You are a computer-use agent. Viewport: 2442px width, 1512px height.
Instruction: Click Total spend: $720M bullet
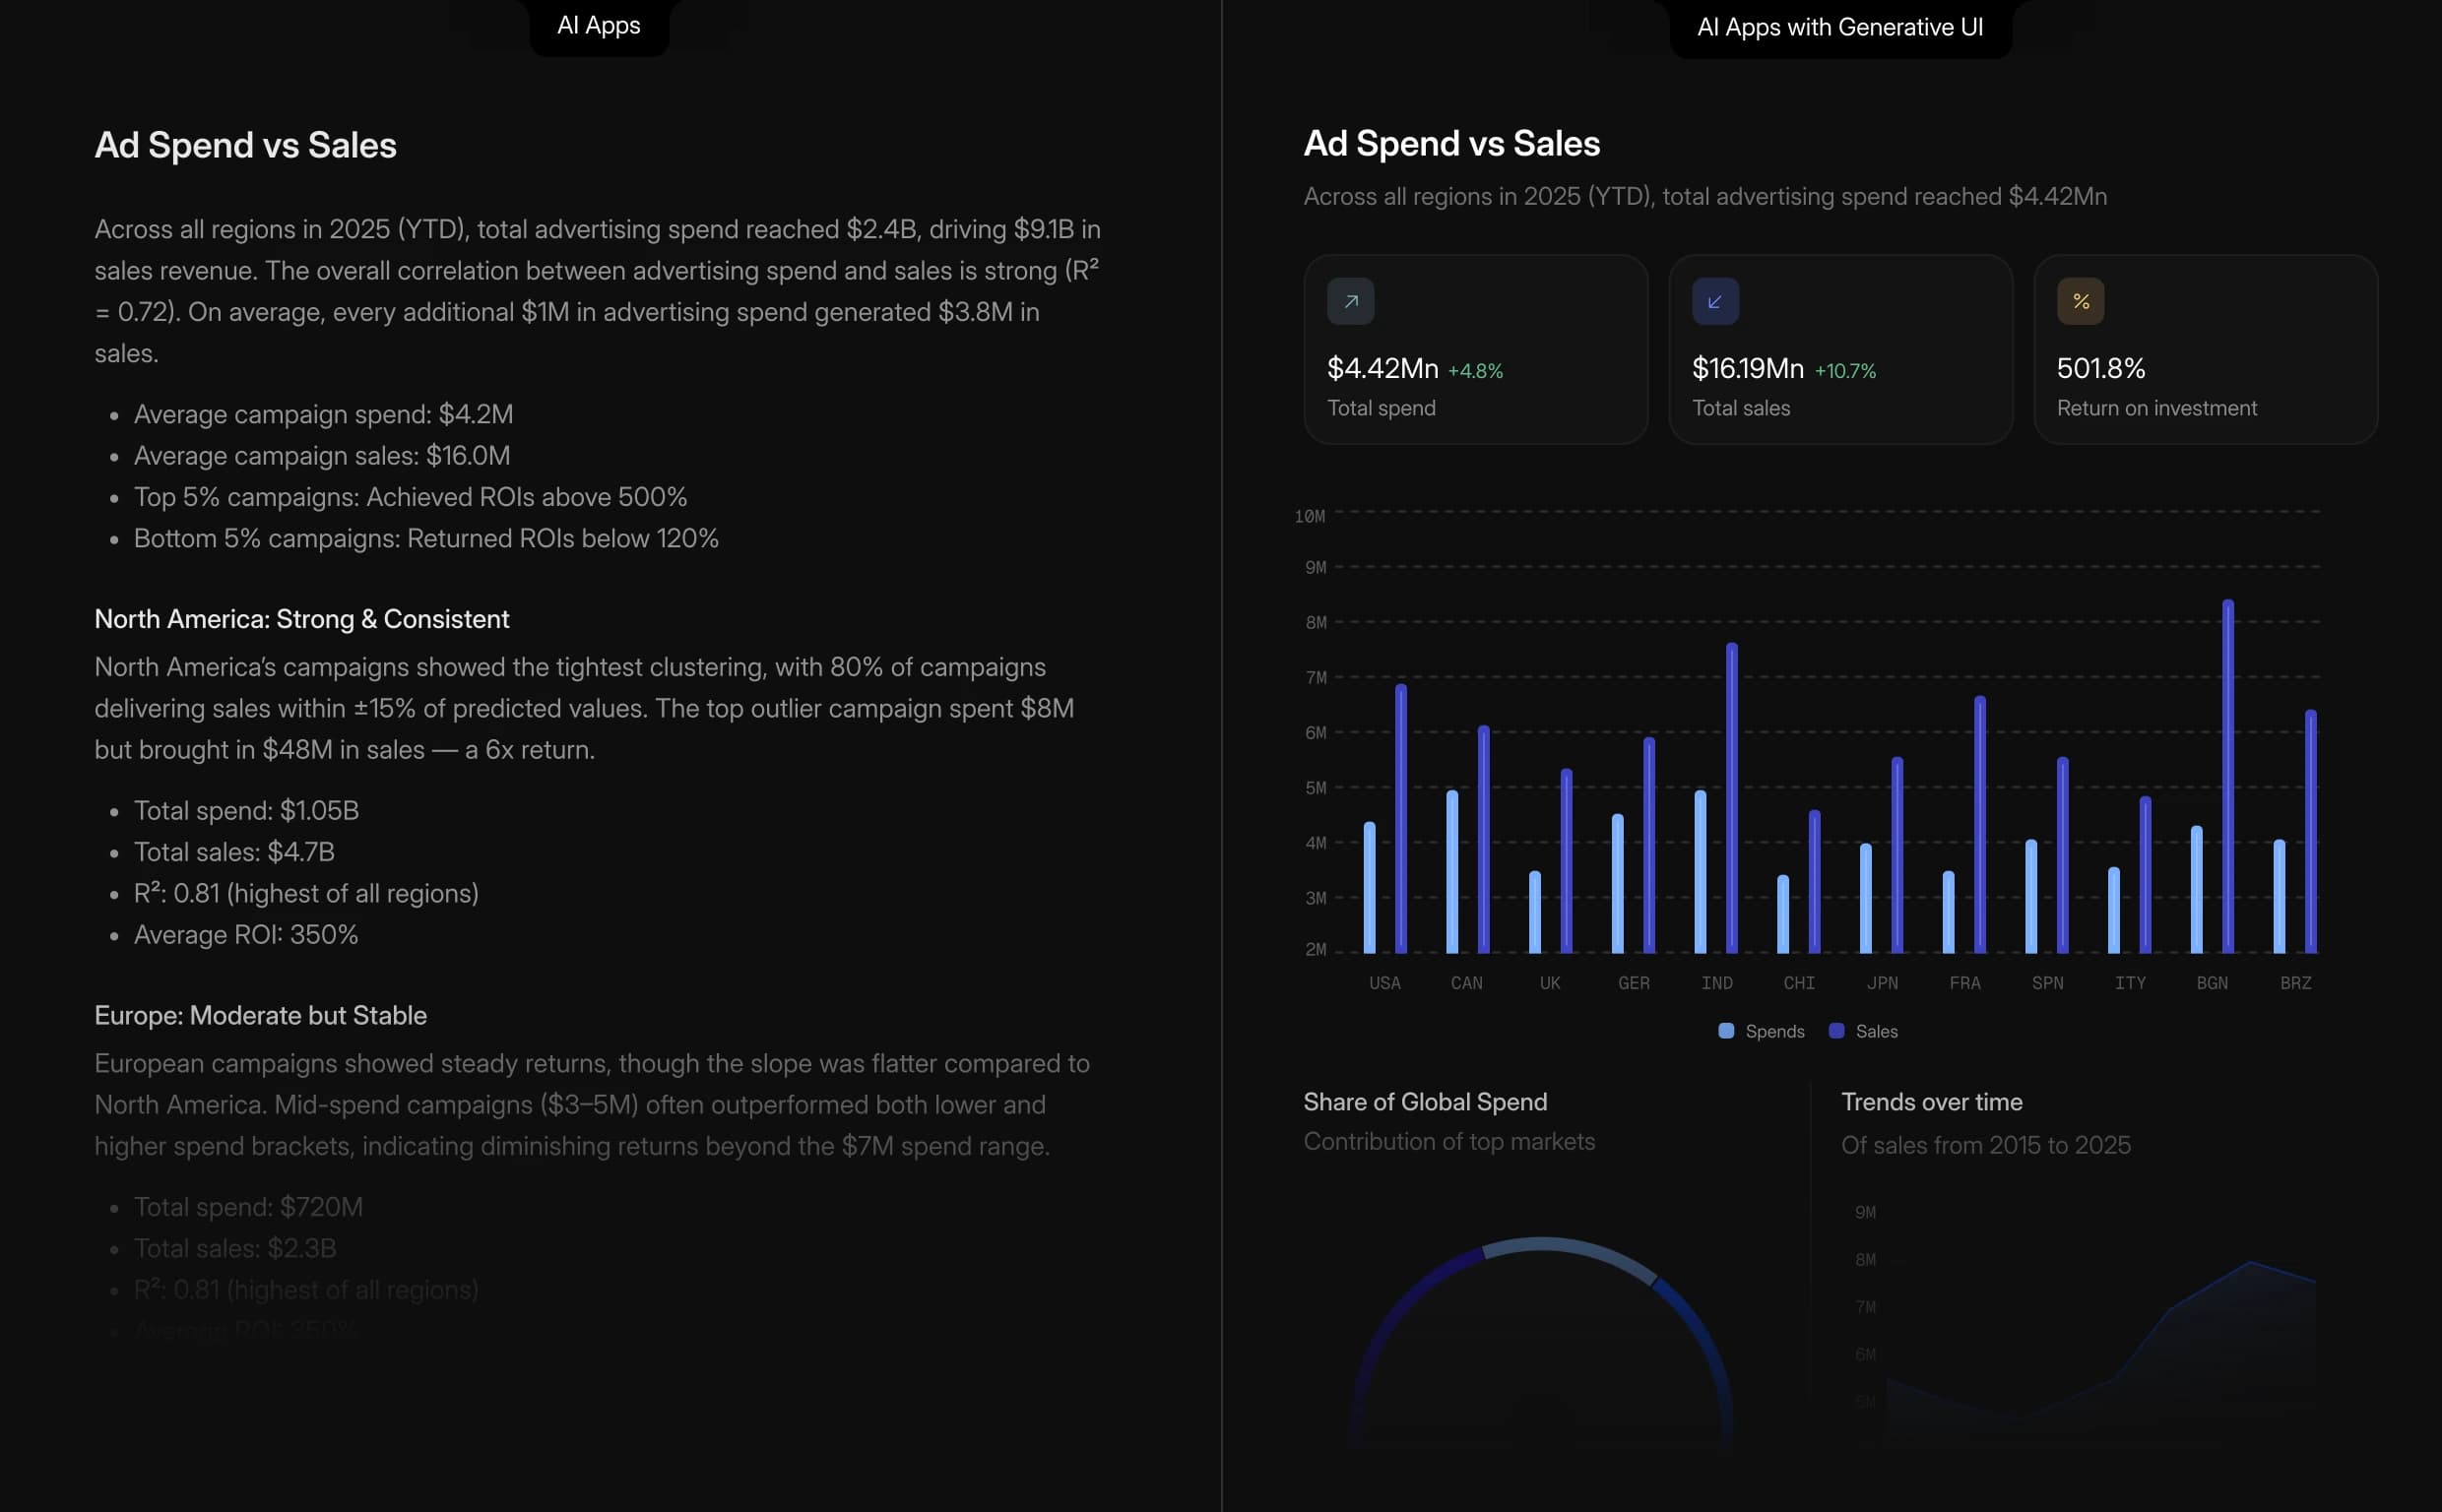[248, 1207]
